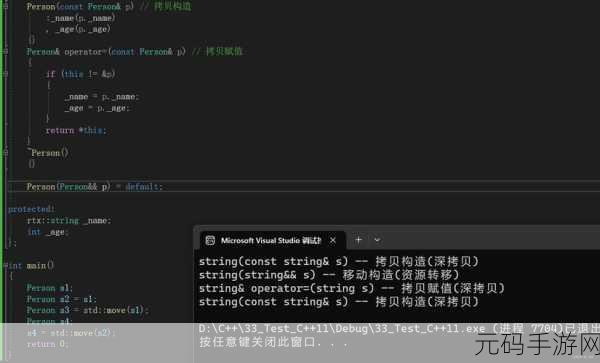This screenshot has width=600, height=363.
Task: Collapse the Person copy constructor fold marker
Action: pyautogui.click(x=5, y=7)
